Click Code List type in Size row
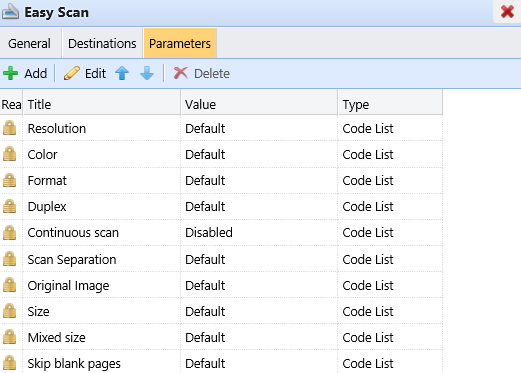 368,312
